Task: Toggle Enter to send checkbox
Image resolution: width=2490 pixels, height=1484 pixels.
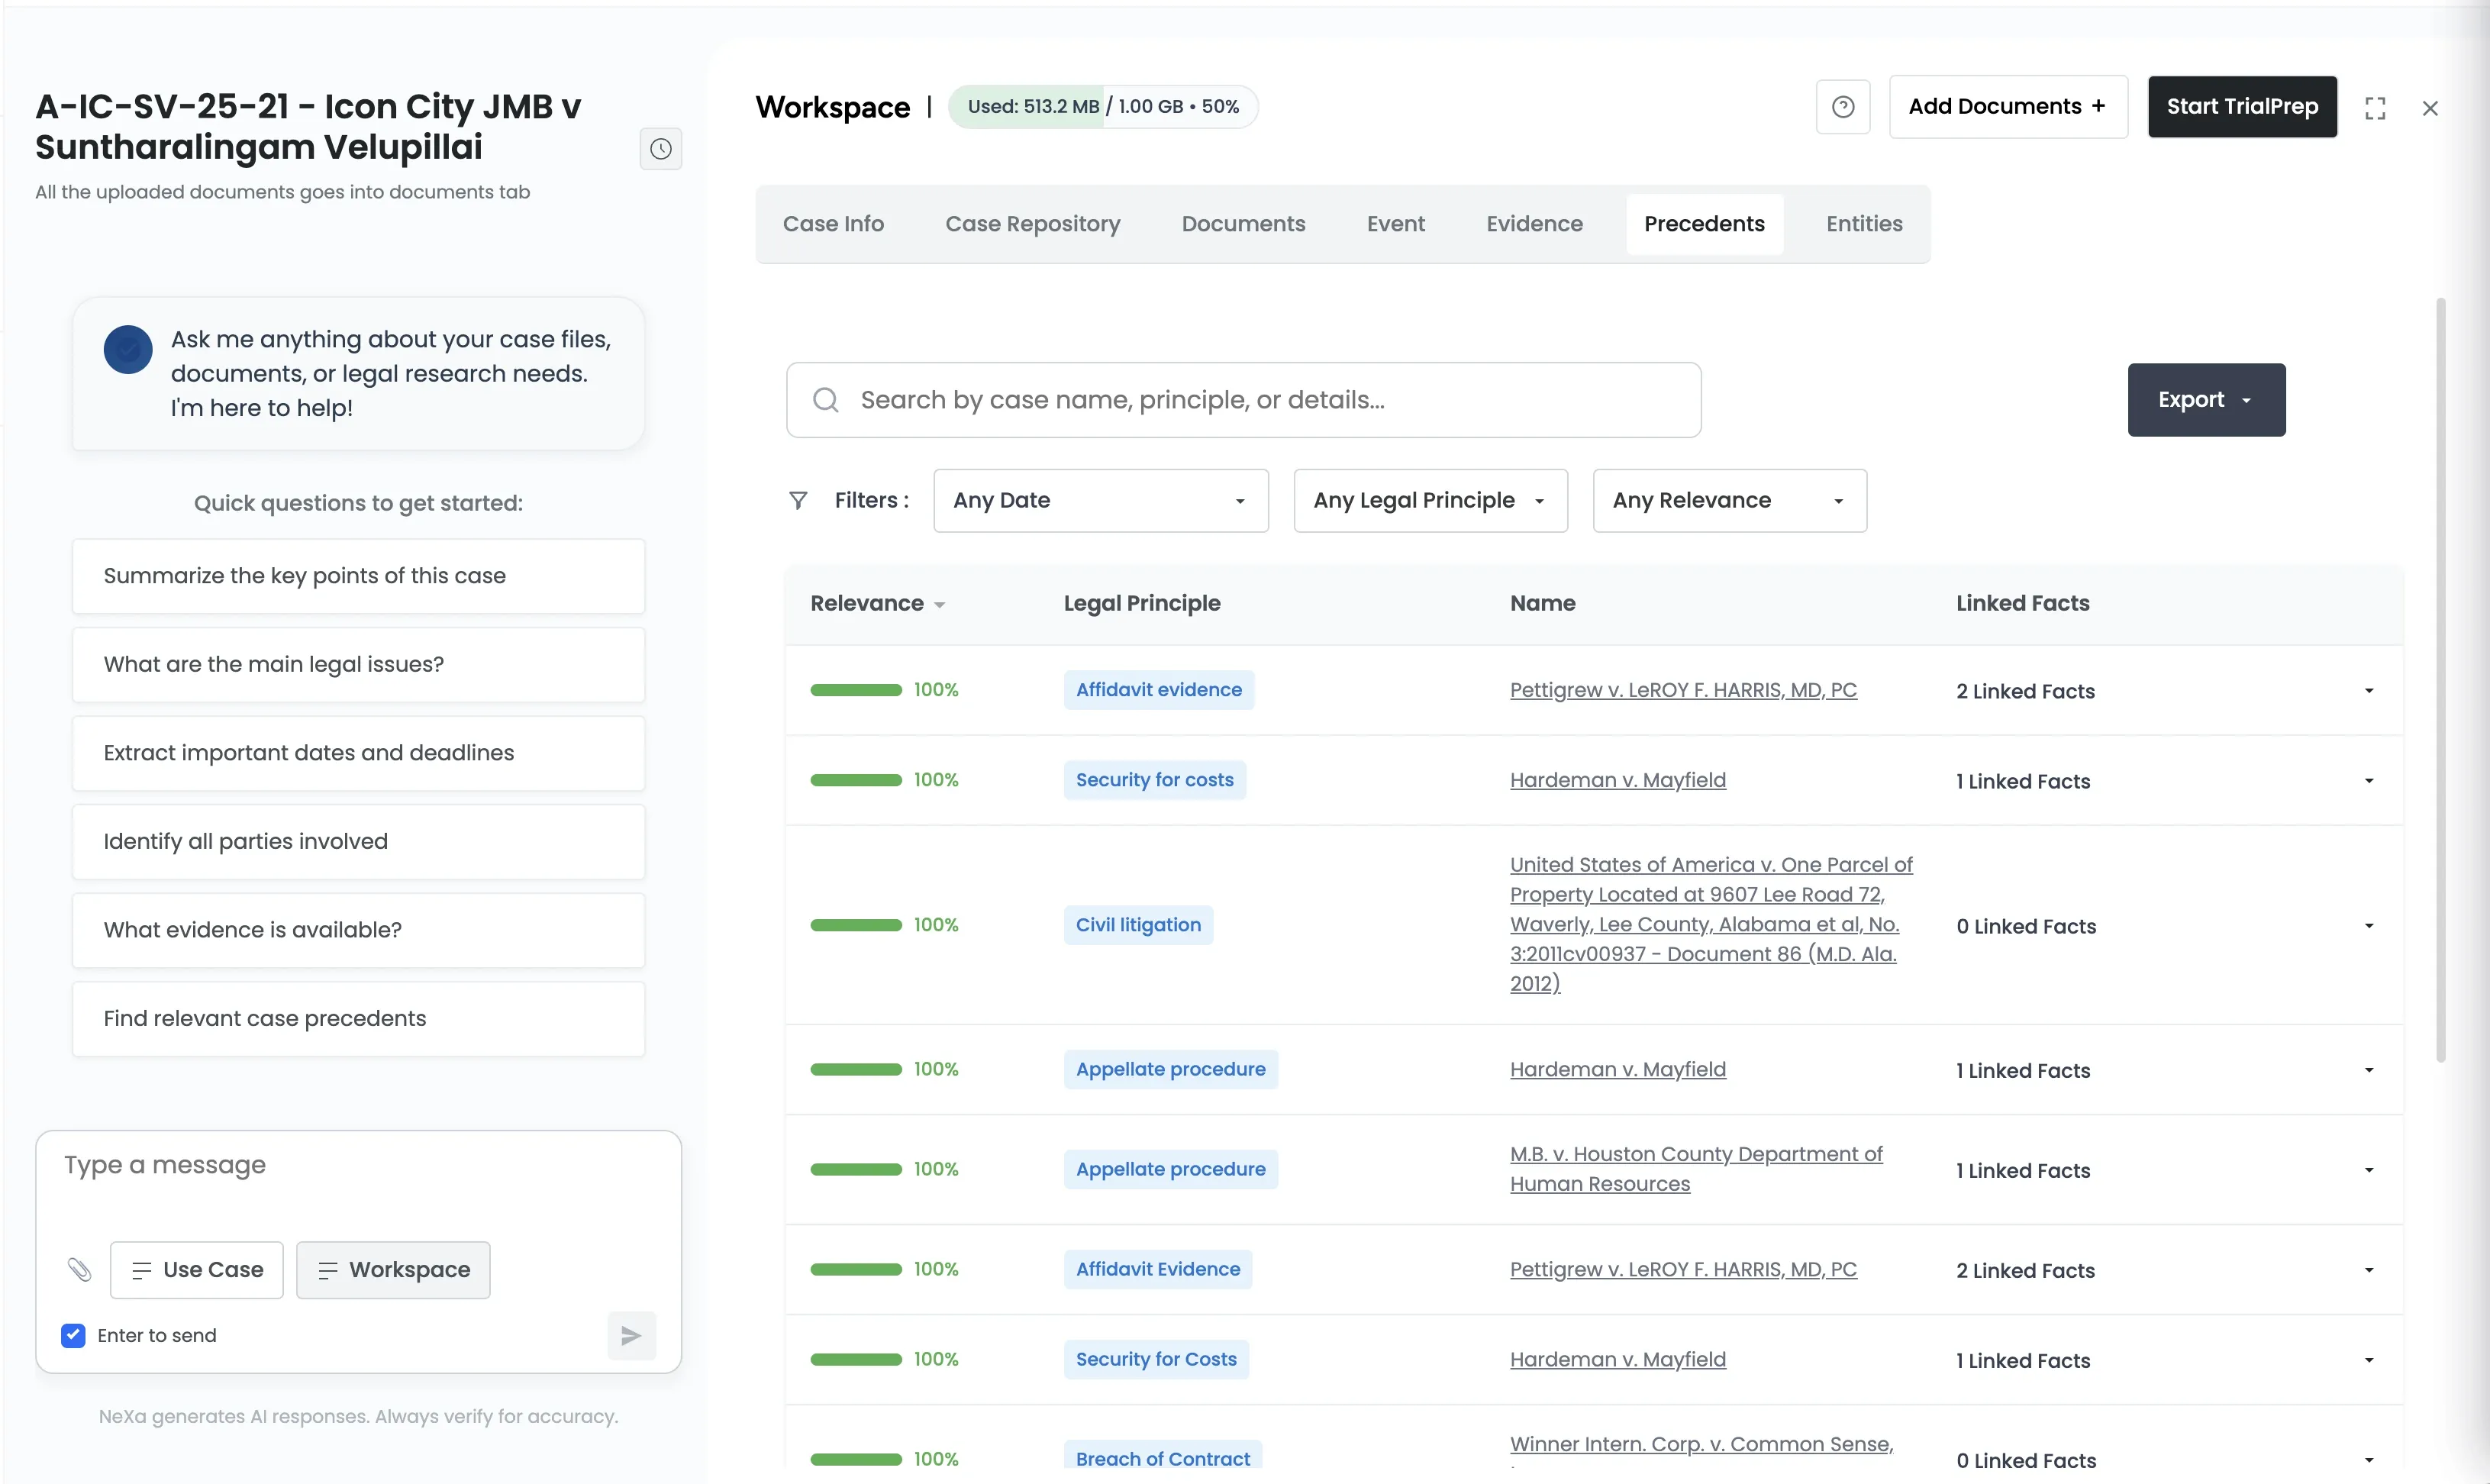Action: coord(73,1335)
